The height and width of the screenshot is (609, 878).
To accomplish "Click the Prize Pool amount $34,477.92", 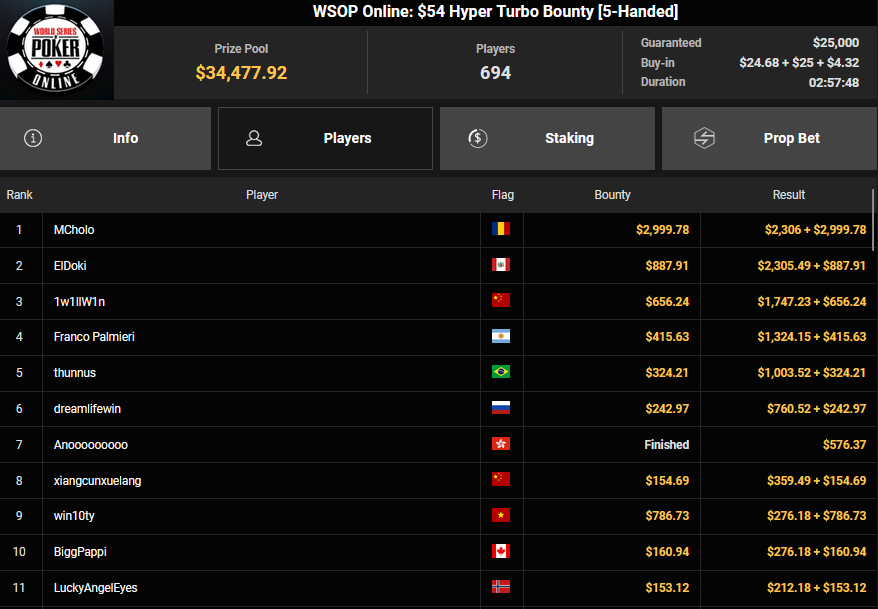I will click(241, 73).
